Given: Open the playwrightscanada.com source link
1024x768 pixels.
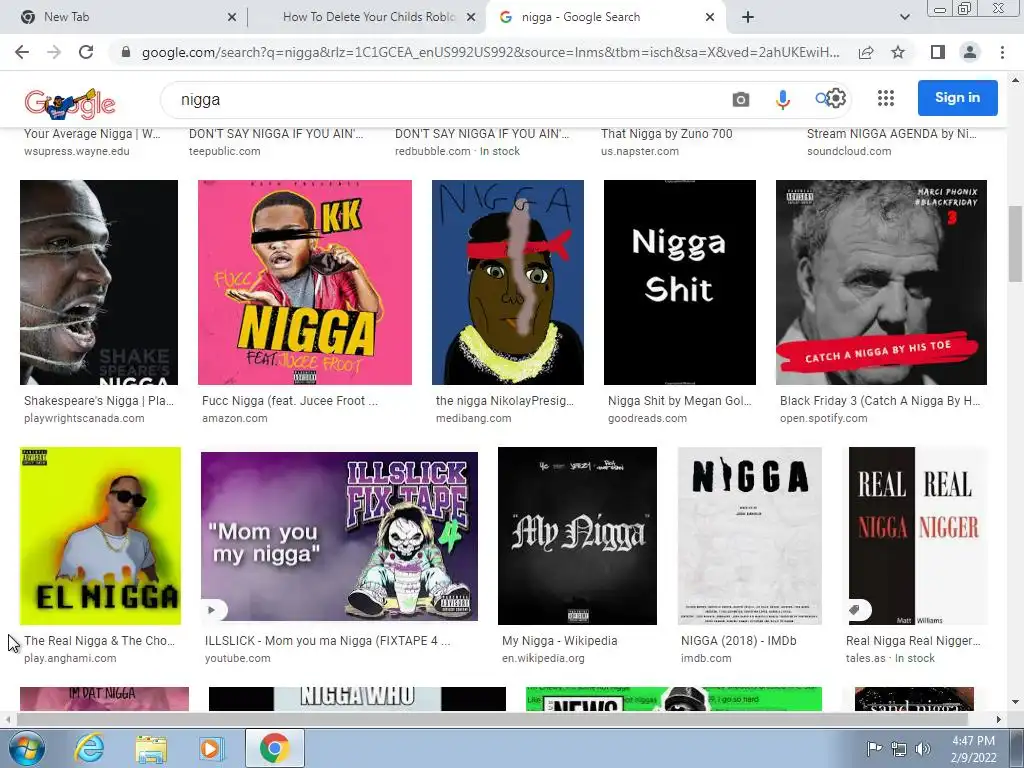Looking at the screenshot, I should click(x=84, y=418).
